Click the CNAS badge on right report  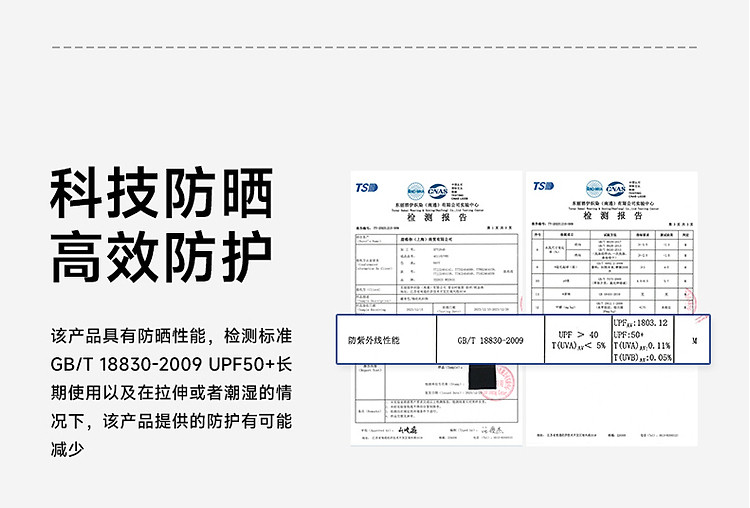coord(615,189)
